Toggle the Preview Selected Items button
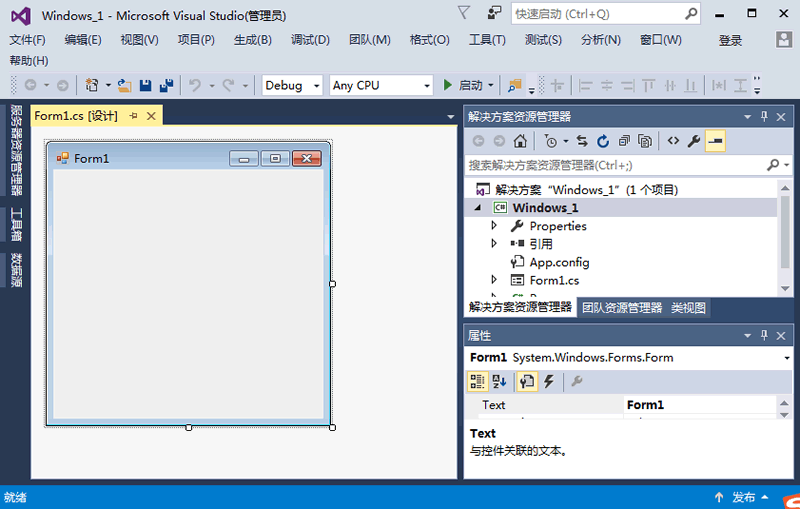The width and height of the screenshot is (800, 509). click(715, 141)
